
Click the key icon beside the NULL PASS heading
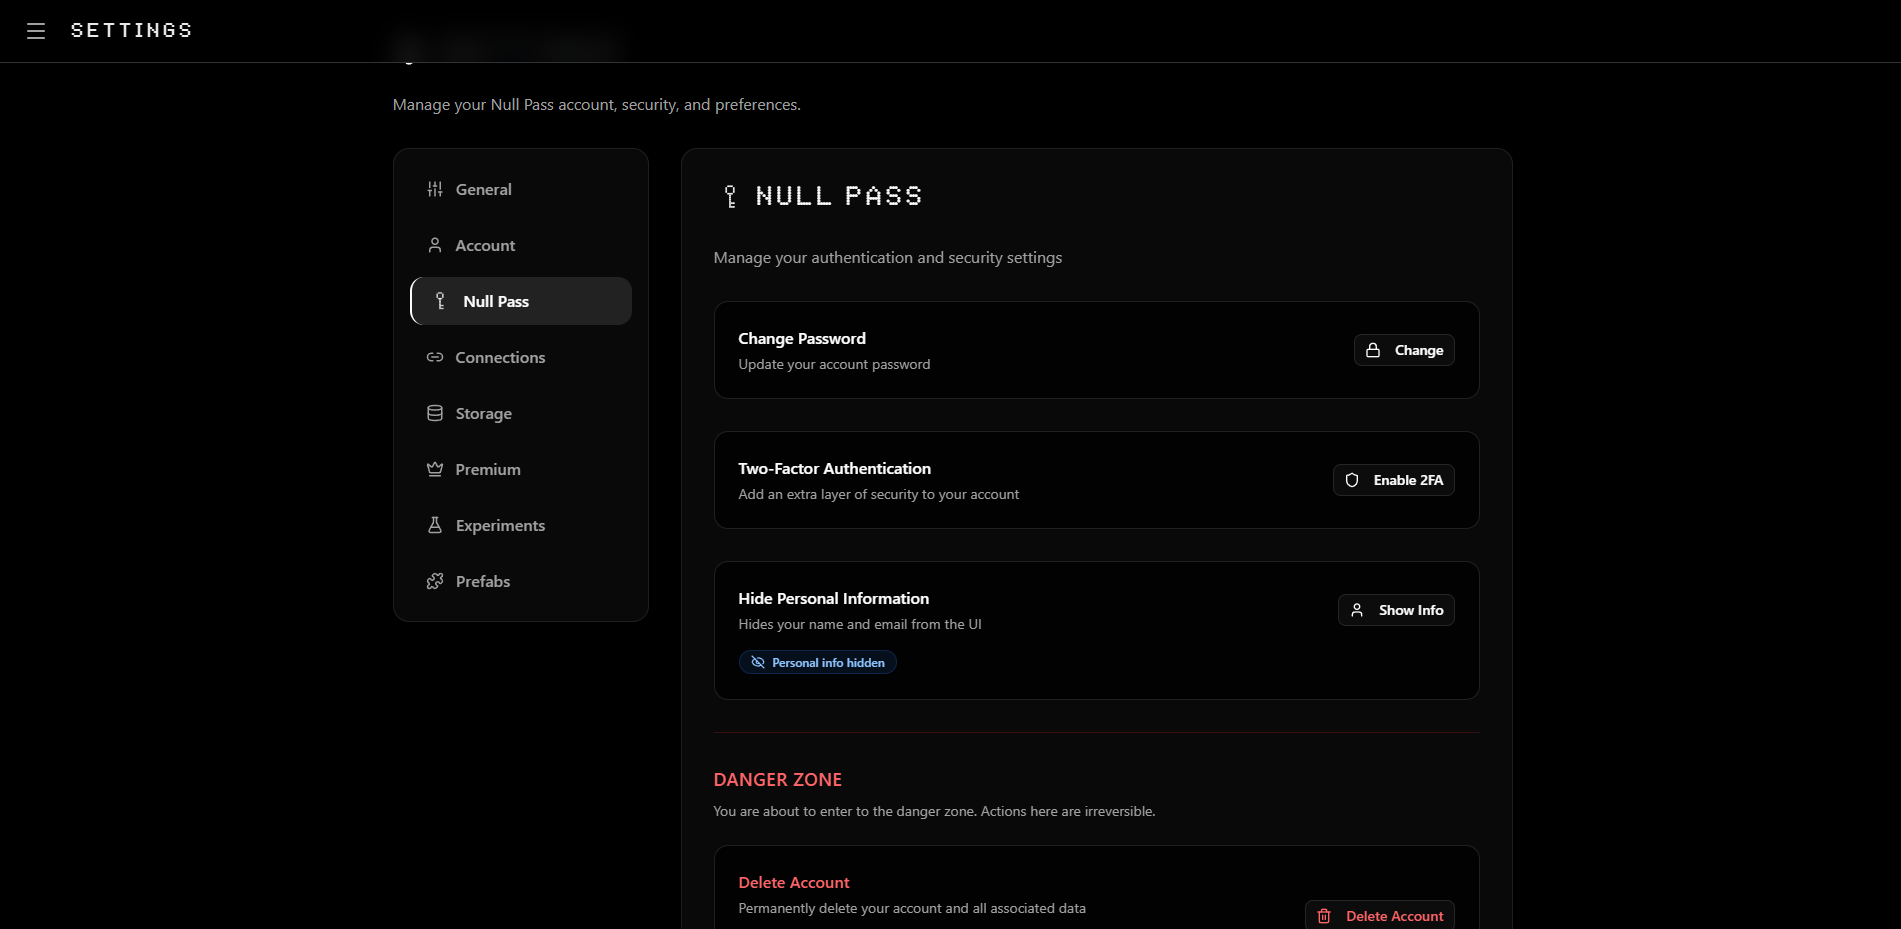729,195
